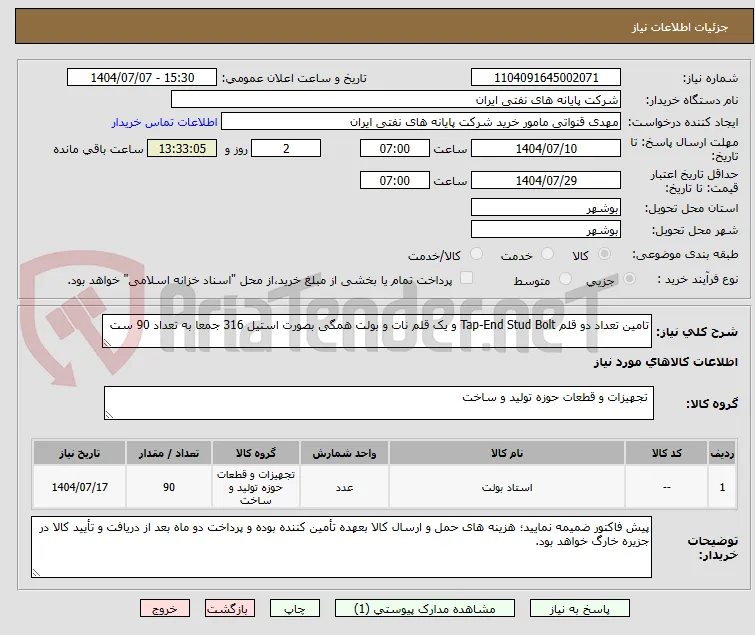
Task: Select the کالا radio button
Action: point(604,254)
